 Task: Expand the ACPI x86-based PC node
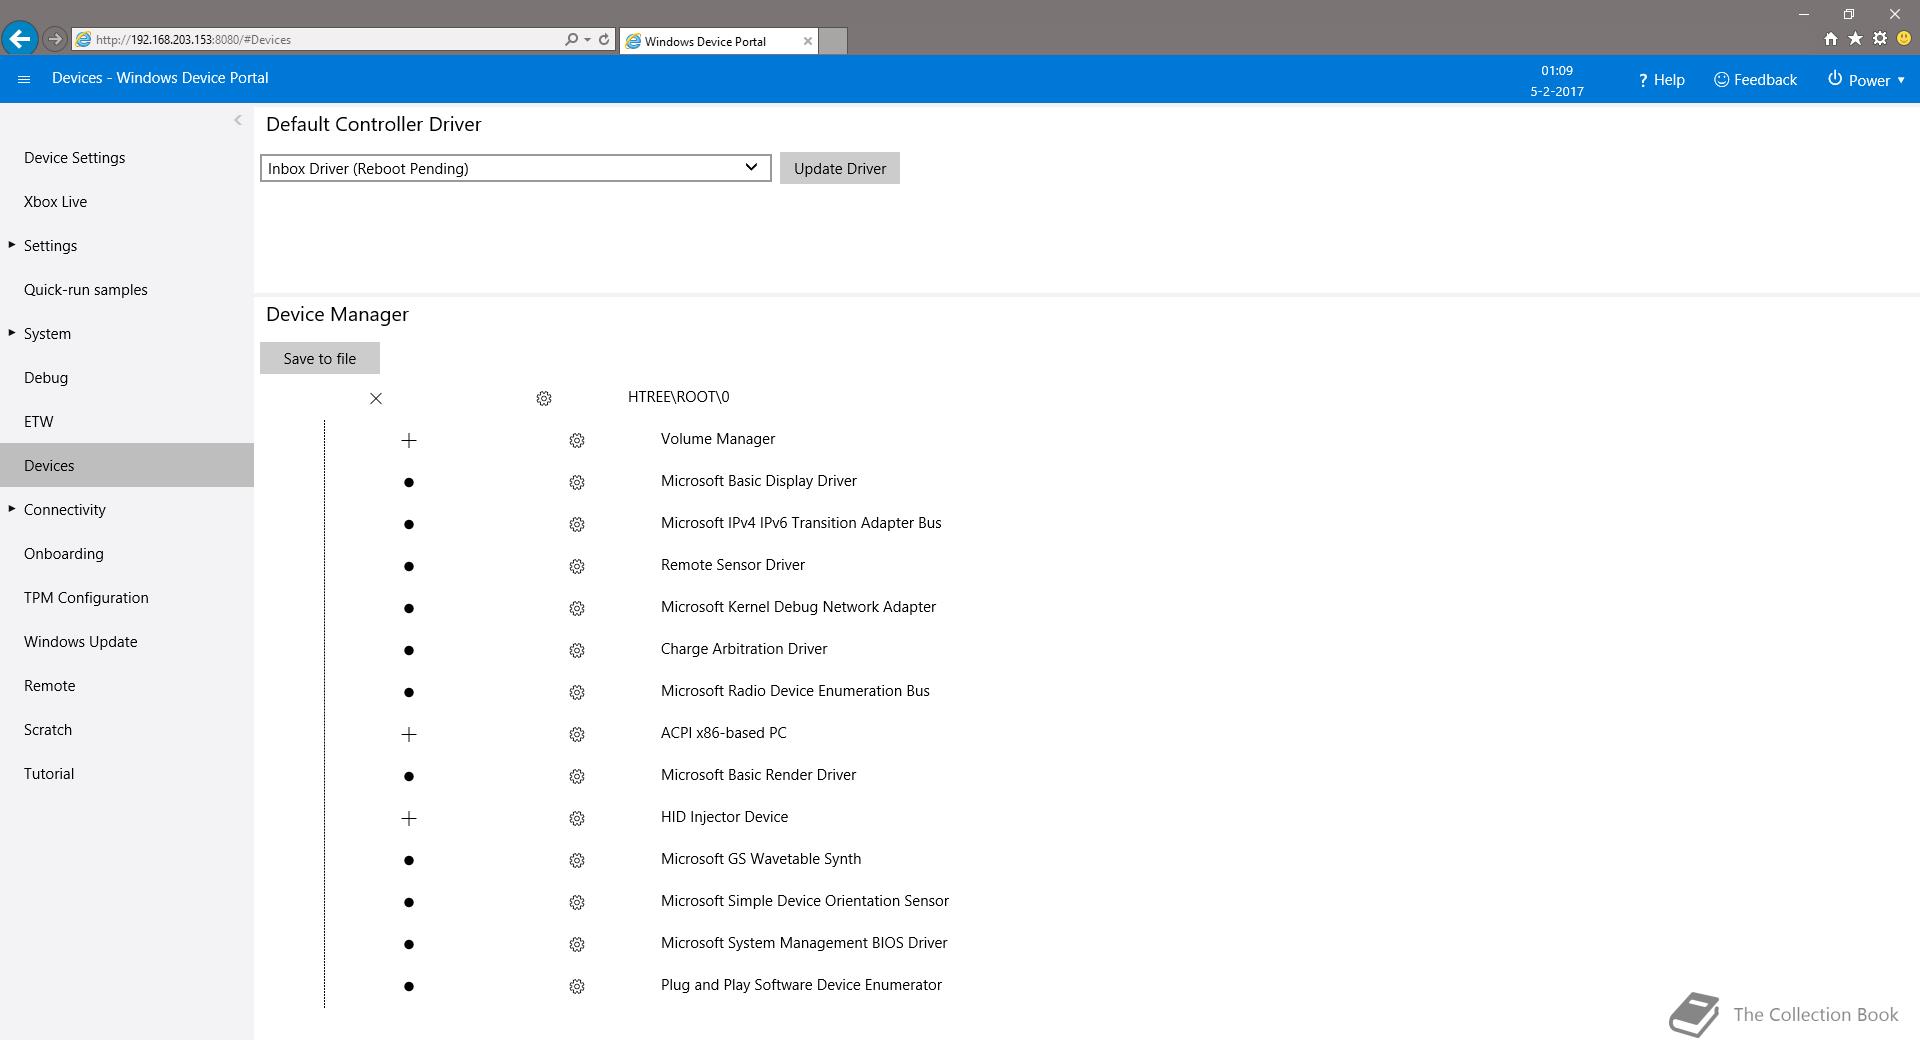[409, 734]
